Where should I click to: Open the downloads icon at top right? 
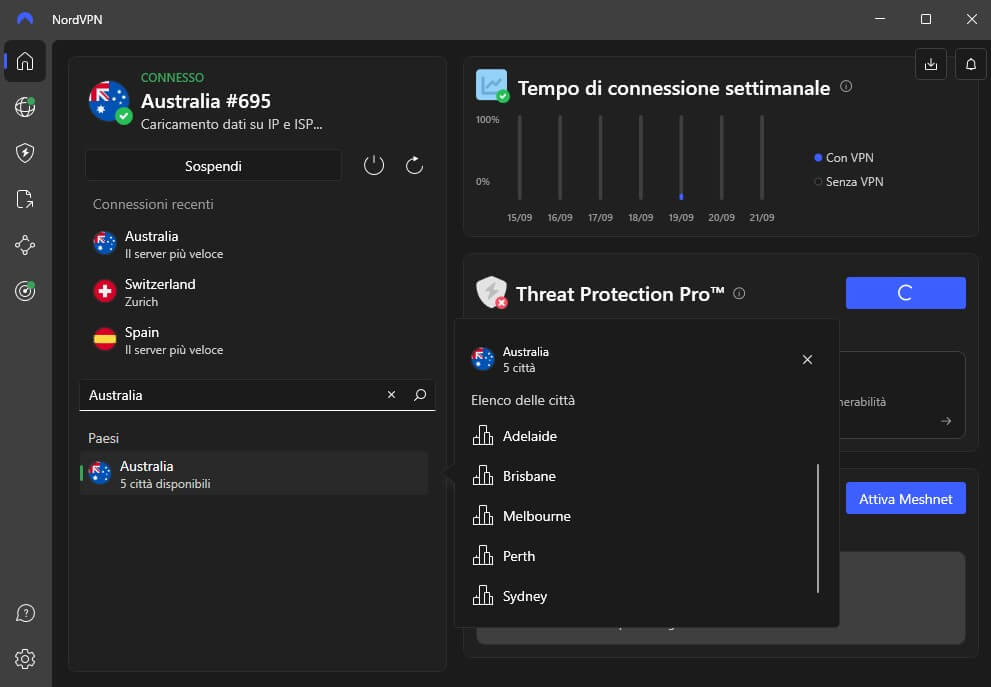930,64
